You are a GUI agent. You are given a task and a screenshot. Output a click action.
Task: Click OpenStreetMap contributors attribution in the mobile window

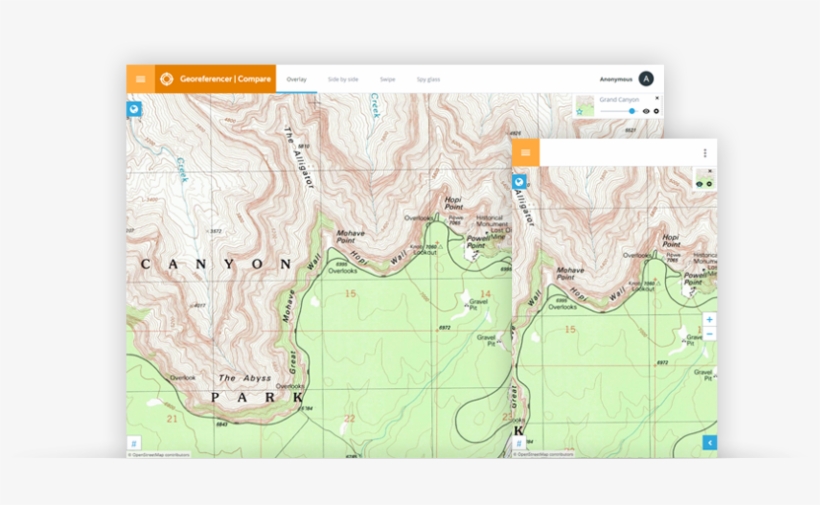(543, 454)
